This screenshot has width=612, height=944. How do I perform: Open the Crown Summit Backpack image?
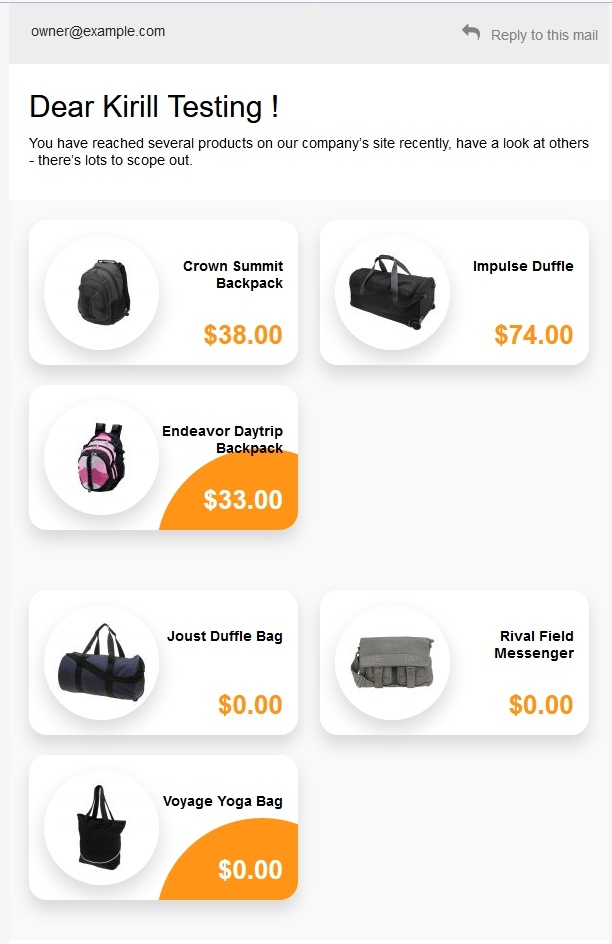click(102, 293)
